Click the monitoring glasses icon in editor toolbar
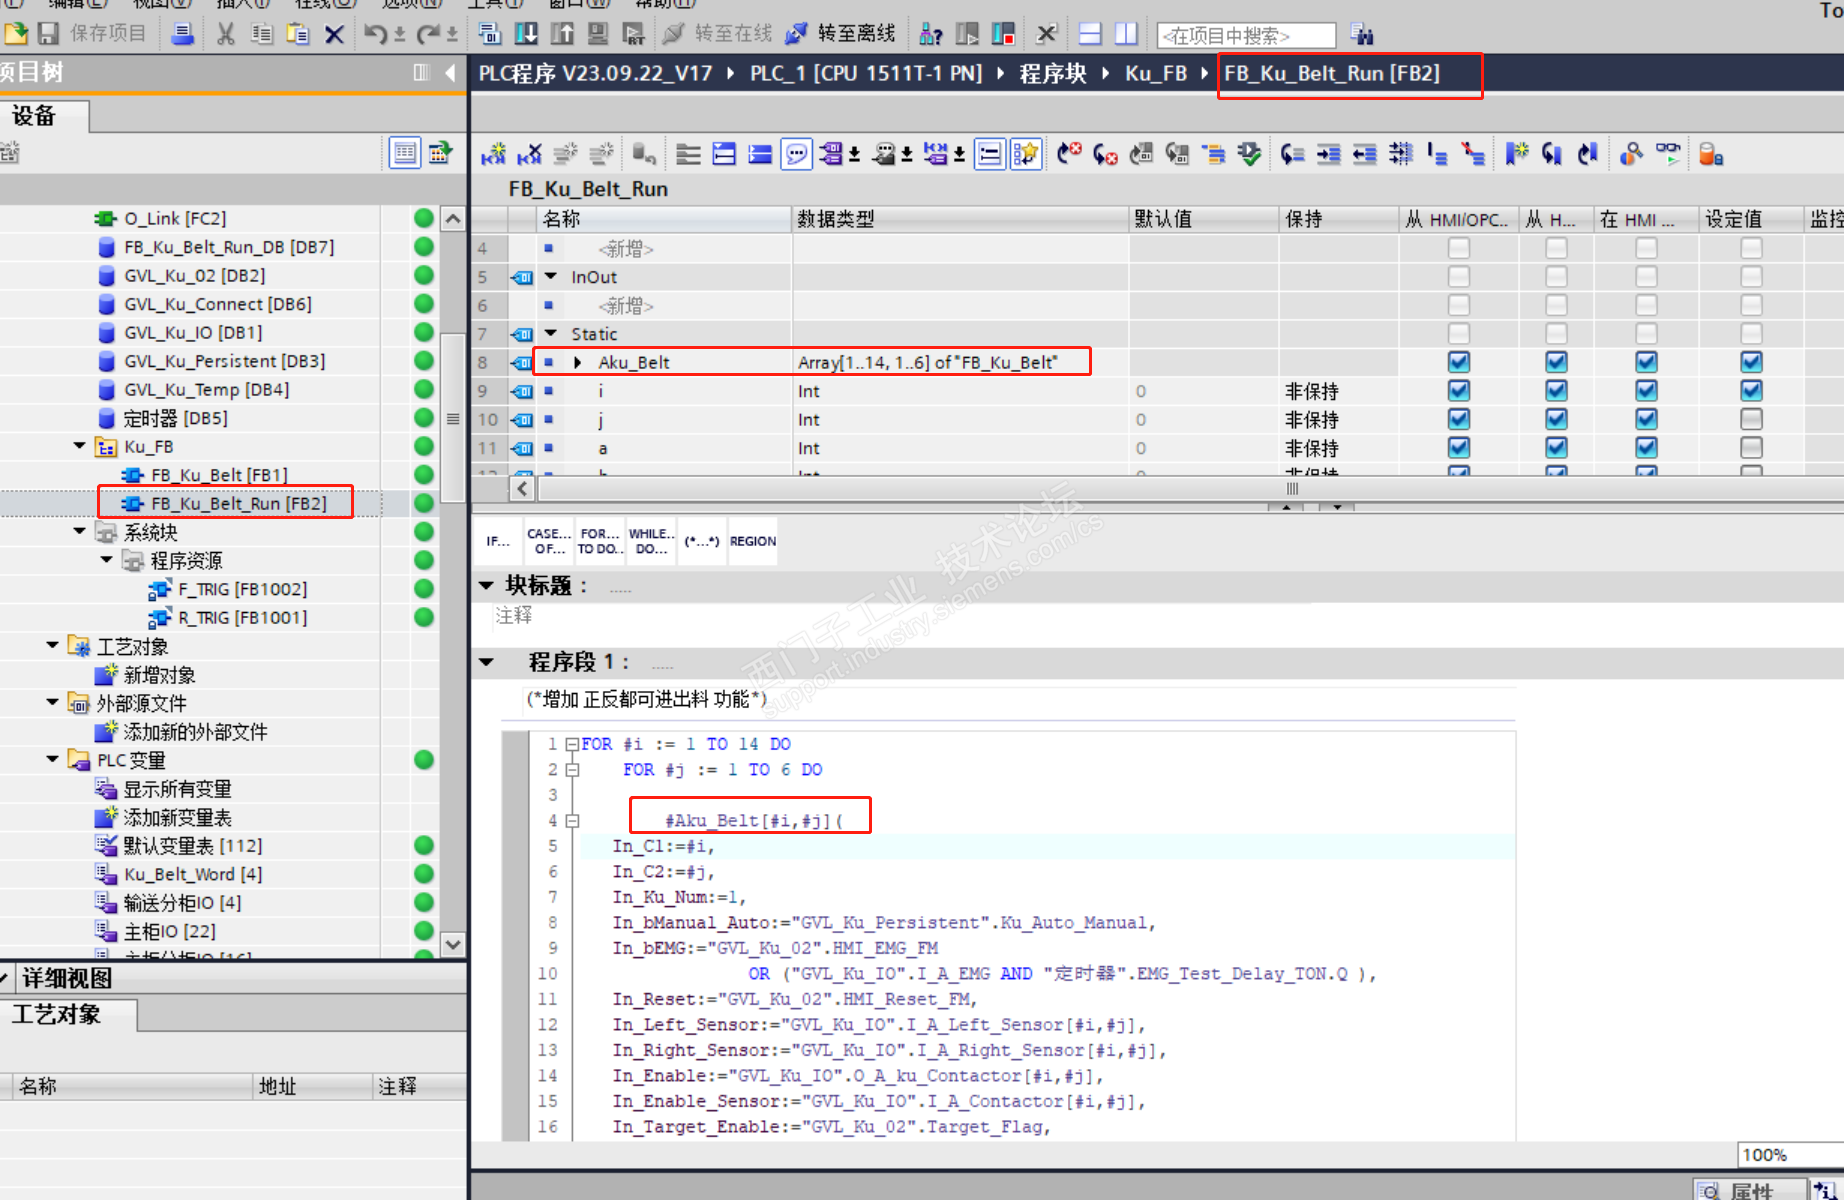Screen dimensions: 1844x1200 [1668, 154]
